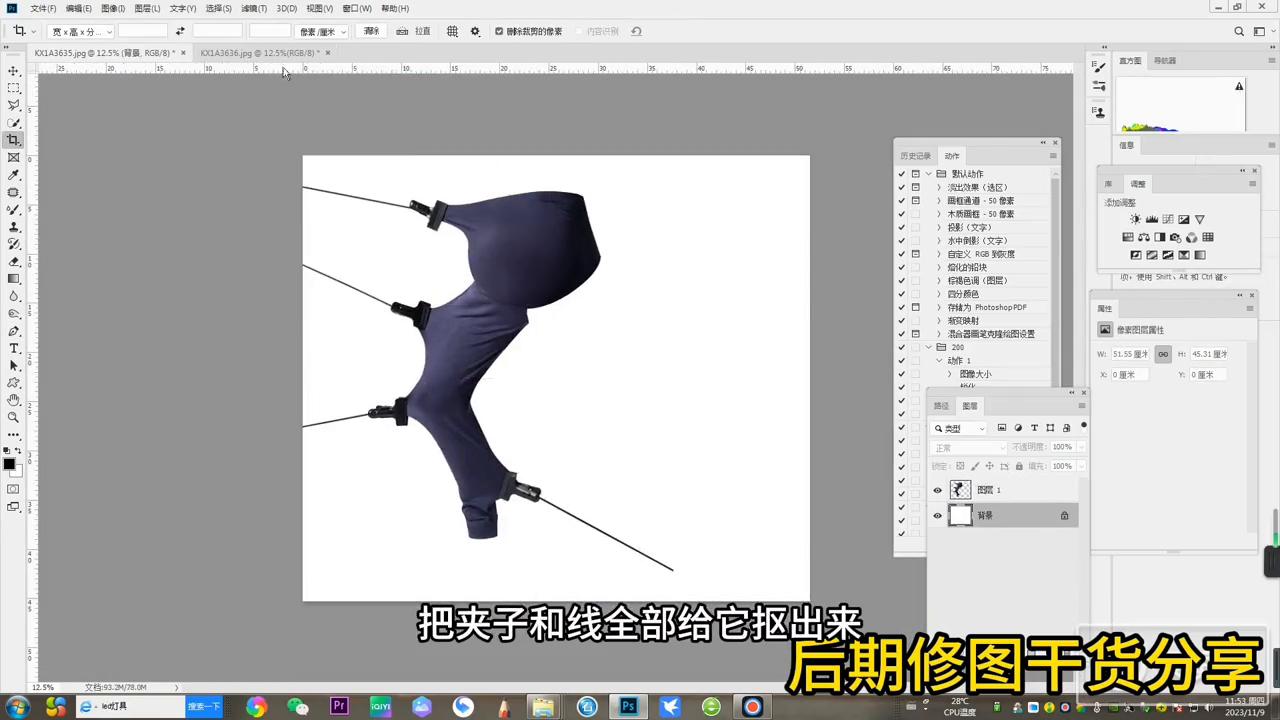Switch to the 路径 tab
The width and height of the screenshot is (1280, 720).
(941, 405)
